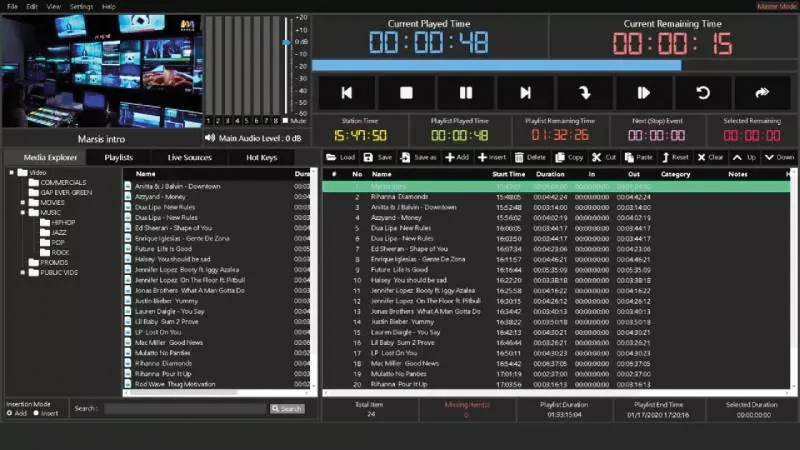Viewport: 800px width, 450px height.
Task: Paste item into the playlist
Action: (639, 158)
